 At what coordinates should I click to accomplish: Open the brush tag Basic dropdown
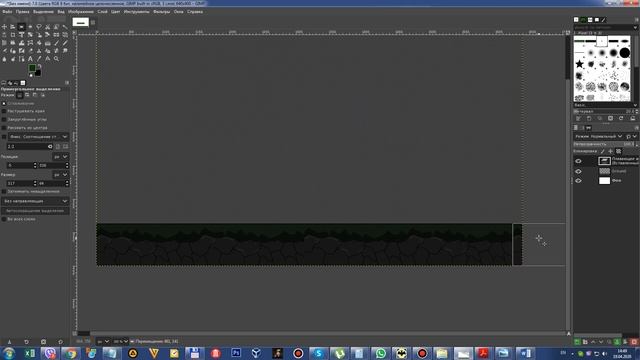[605, 105]
